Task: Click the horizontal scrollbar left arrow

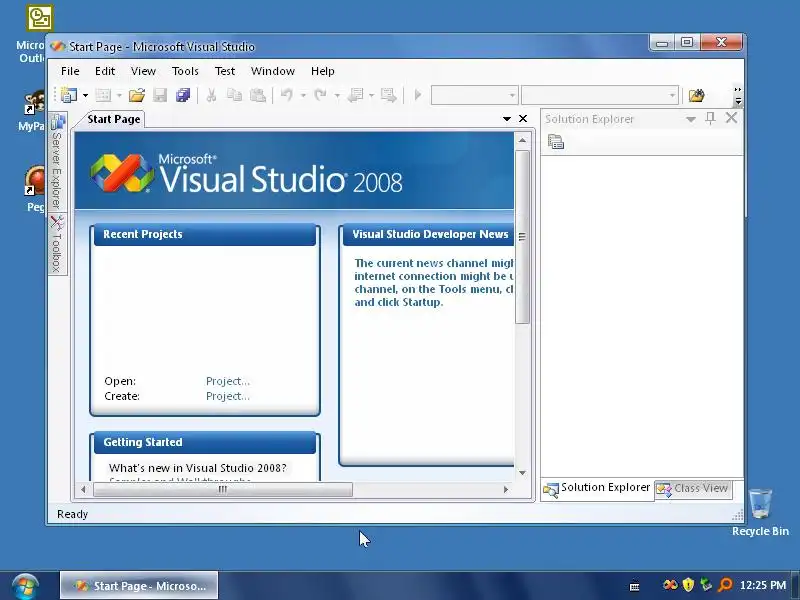Action: click(83, 489)
